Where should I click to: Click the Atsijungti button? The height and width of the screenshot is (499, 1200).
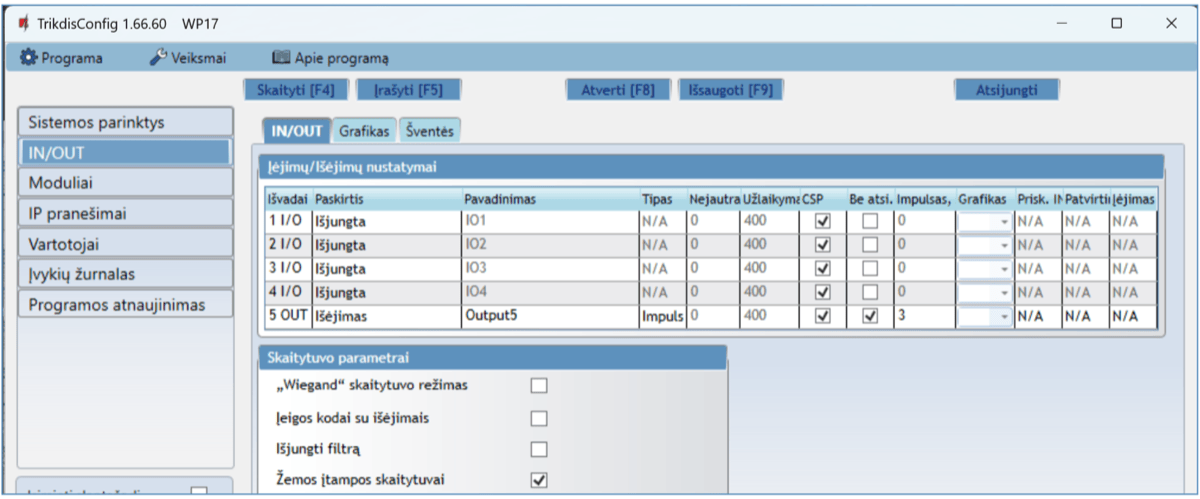point(1006,90)
